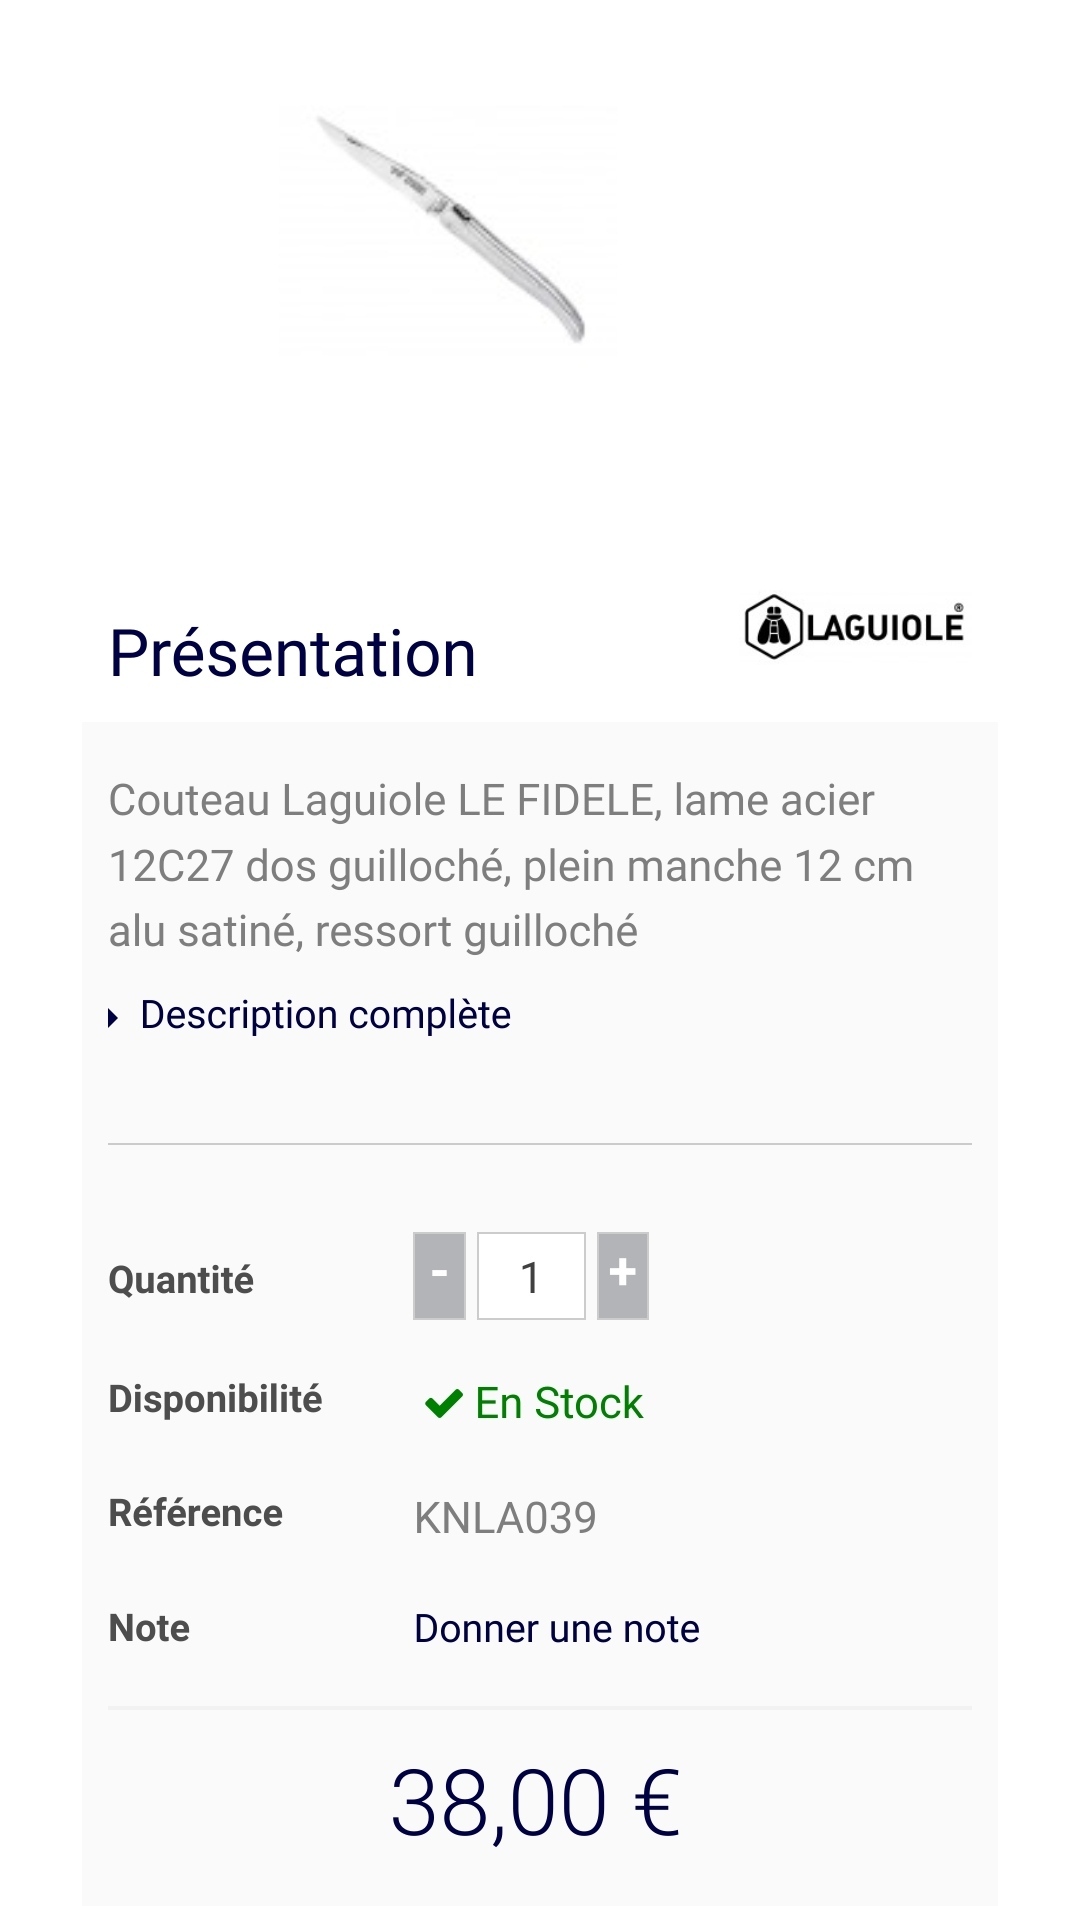
Task: Click the Présentation heading
Action: point(292,654)
